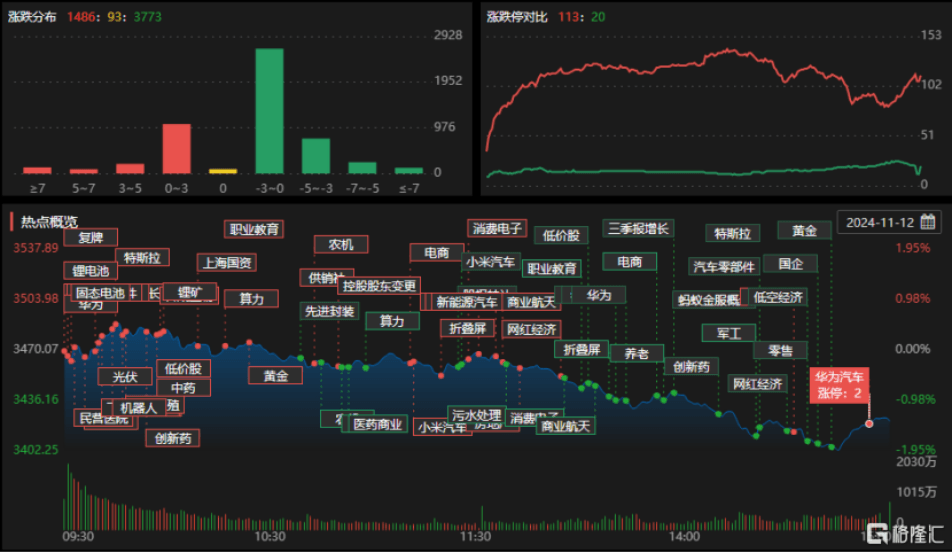Click the 涨跌停对比 chart title
952x553 pixels.
click(x=517, y=17)
